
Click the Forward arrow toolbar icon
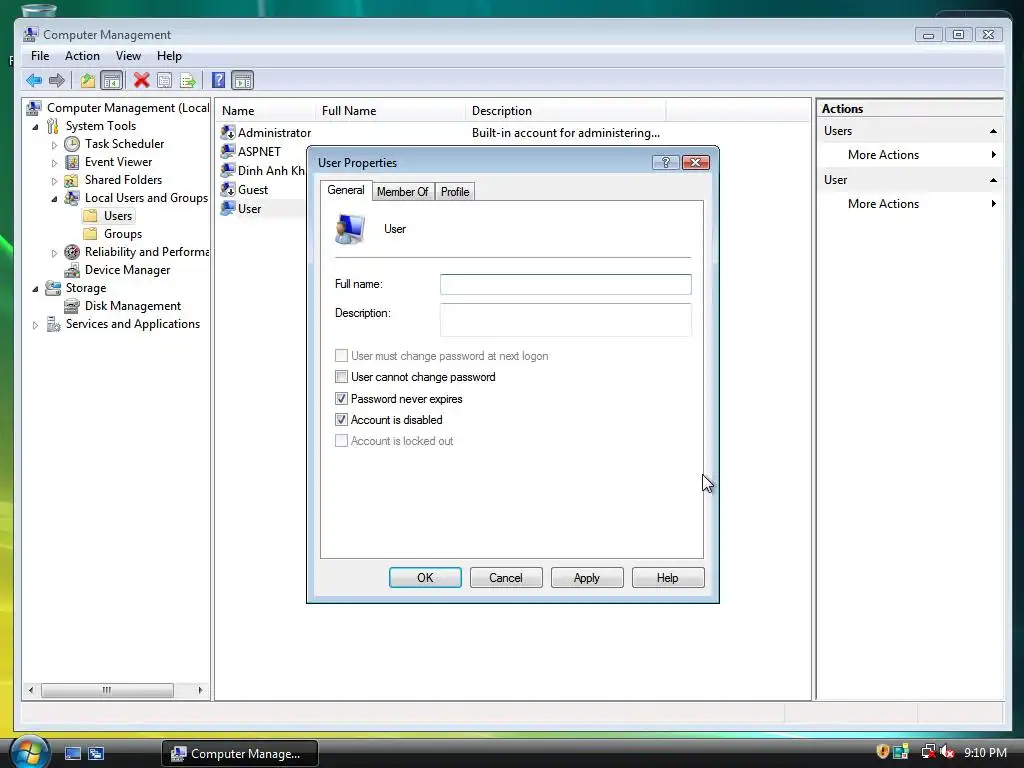click(x=57, y=80)
